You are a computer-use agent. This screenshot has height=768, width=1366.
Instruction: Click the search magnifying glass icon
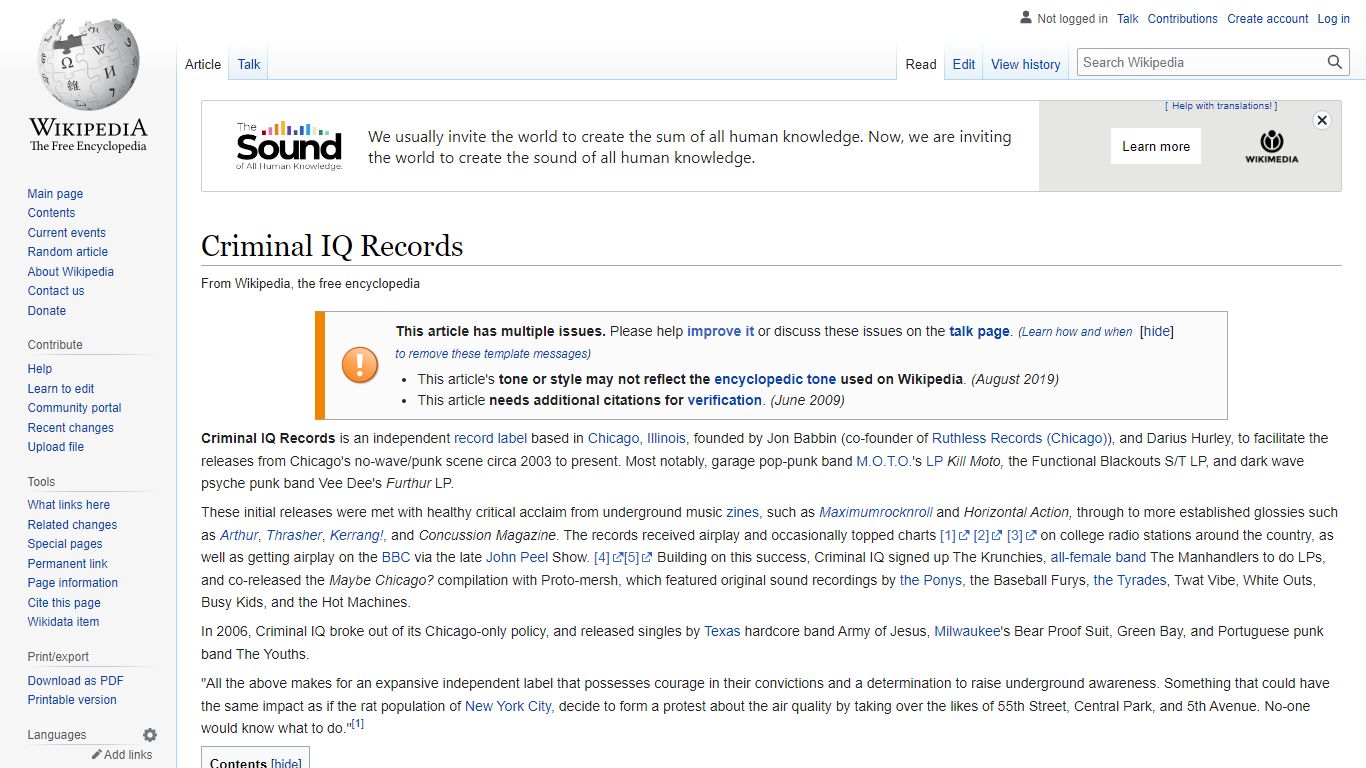pyautogui.click(x=1334, y=62)
